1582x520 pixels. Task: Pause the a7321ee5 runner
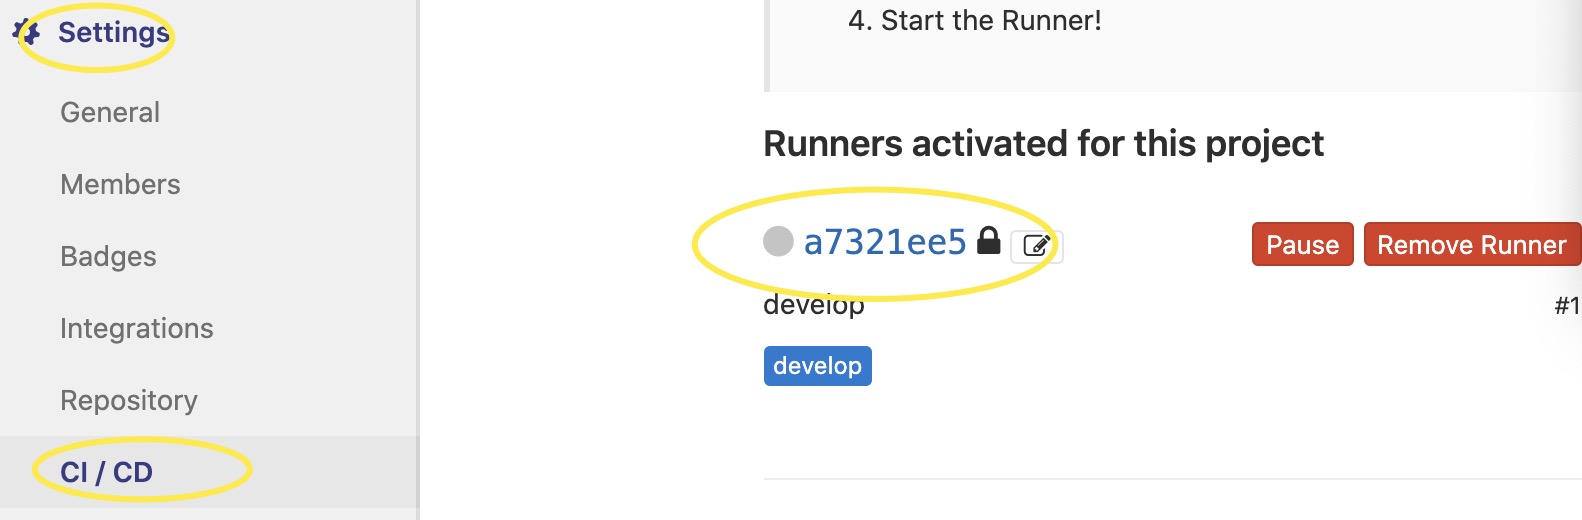coord(1302,245)
